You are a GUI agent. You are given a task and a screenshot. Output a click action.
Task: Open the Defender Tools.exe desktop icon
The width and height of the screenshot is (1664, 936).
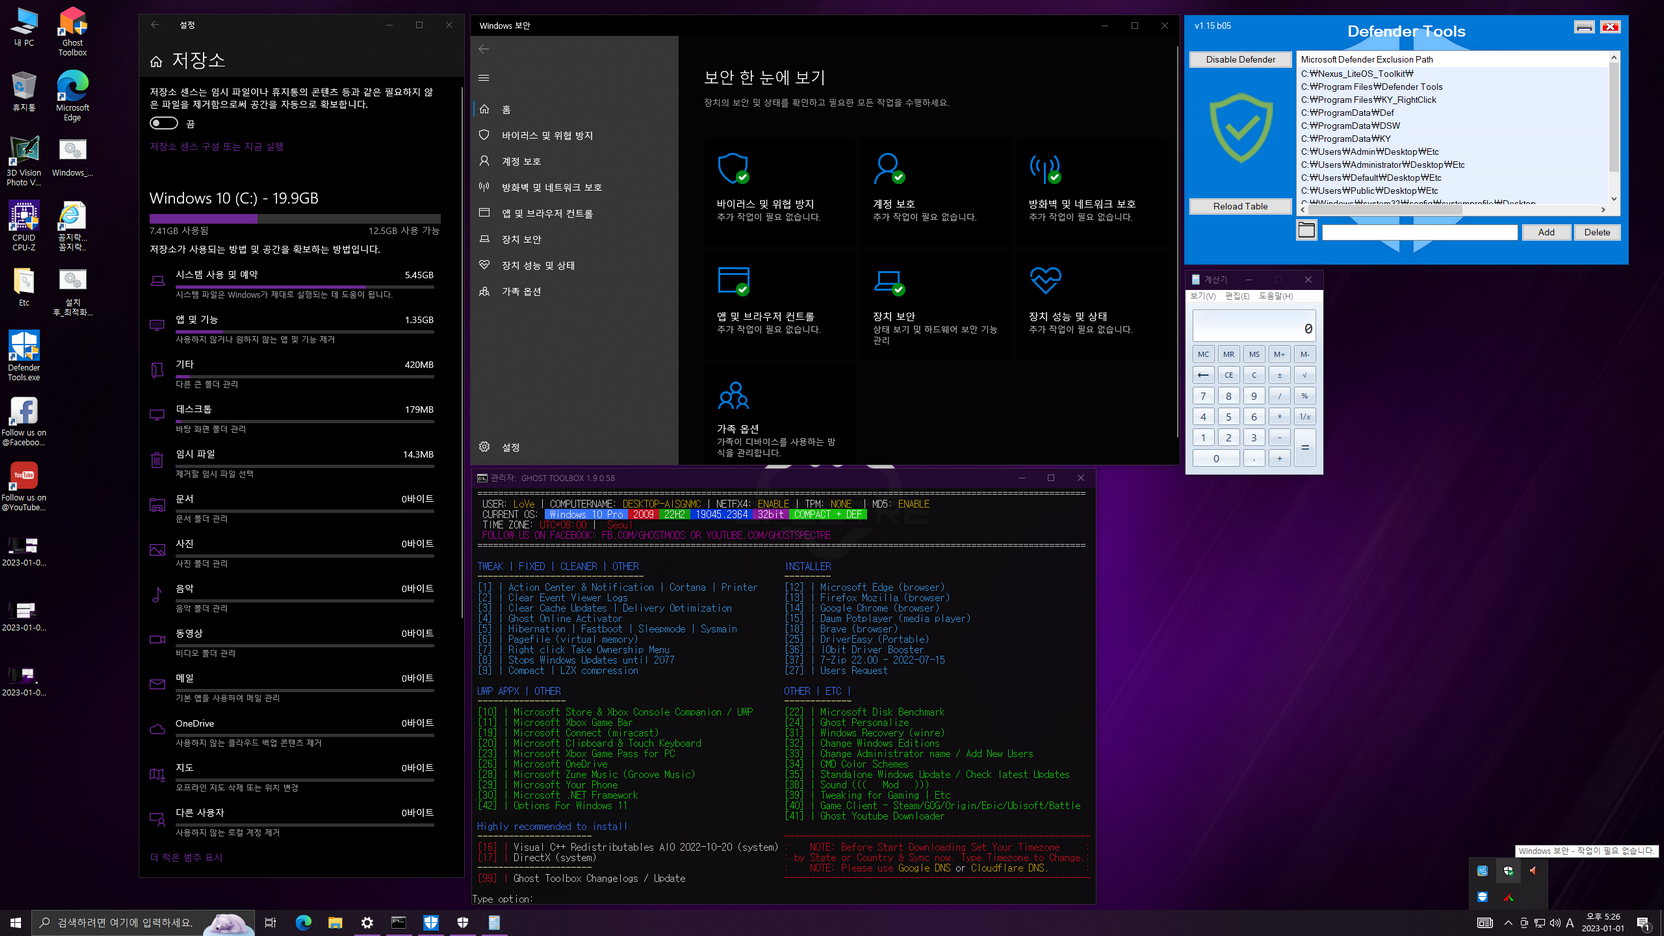(x=23, y=357)
